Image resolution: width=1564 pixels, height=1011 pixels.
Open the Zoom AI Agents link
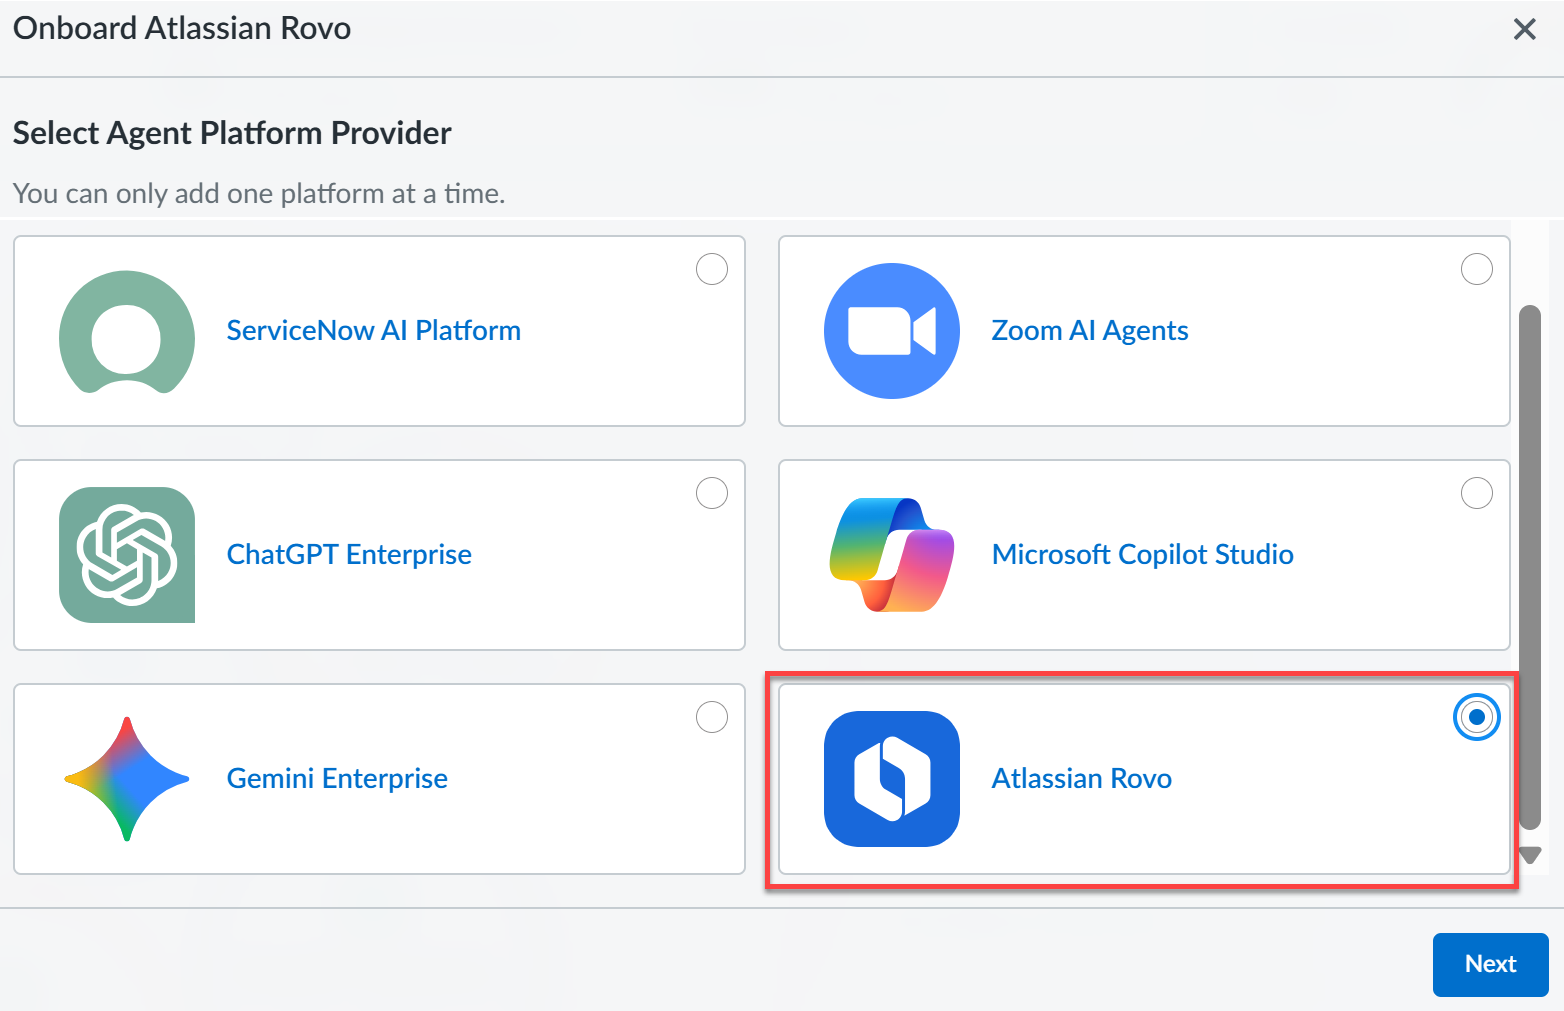1089,331
